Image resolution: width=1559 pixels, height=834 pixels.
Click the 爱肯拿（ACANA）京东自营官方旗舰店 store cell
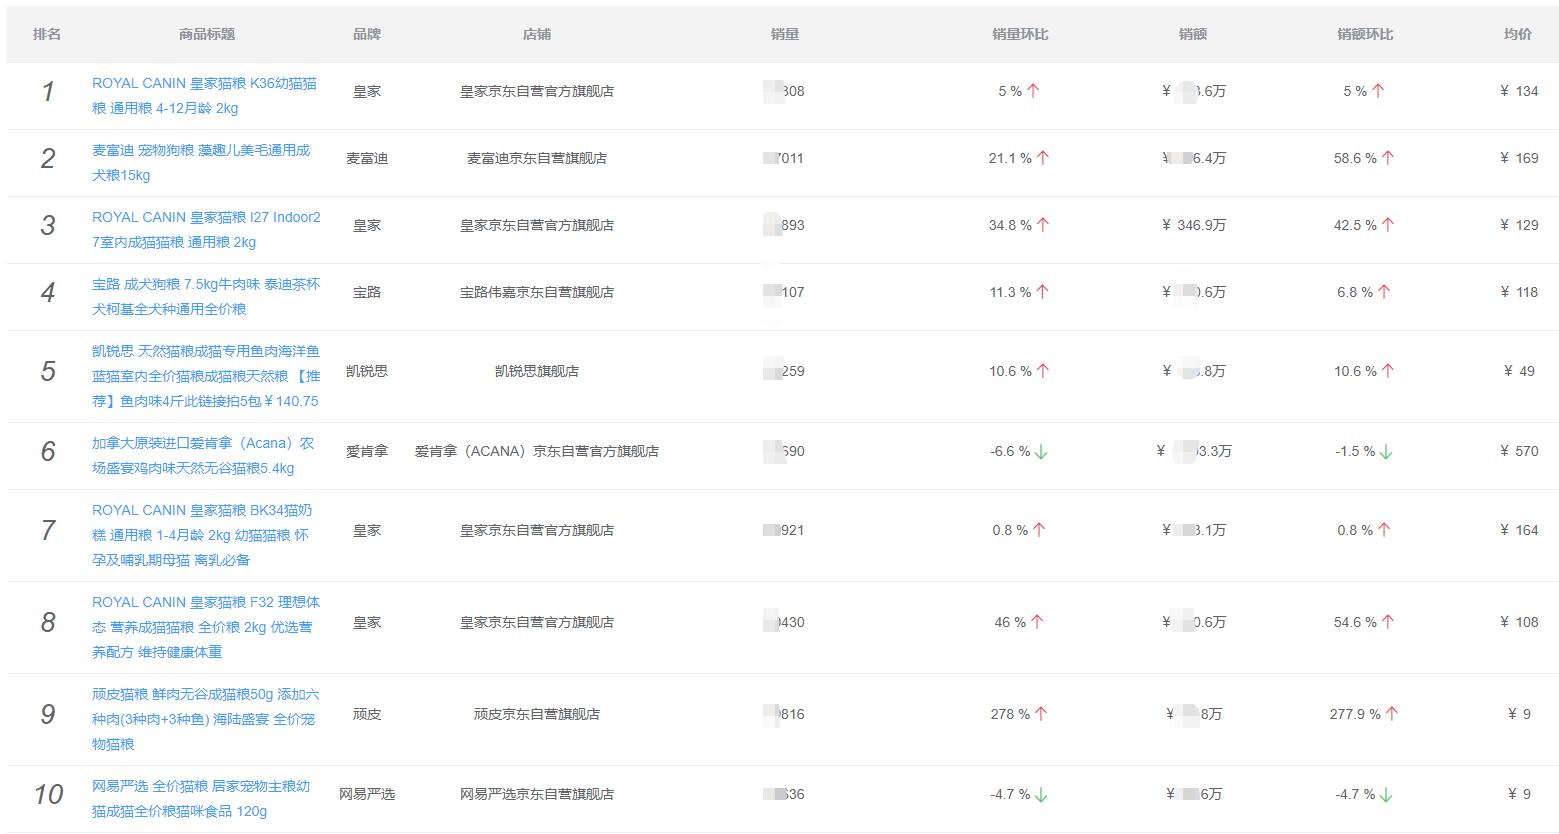point(537,451)
